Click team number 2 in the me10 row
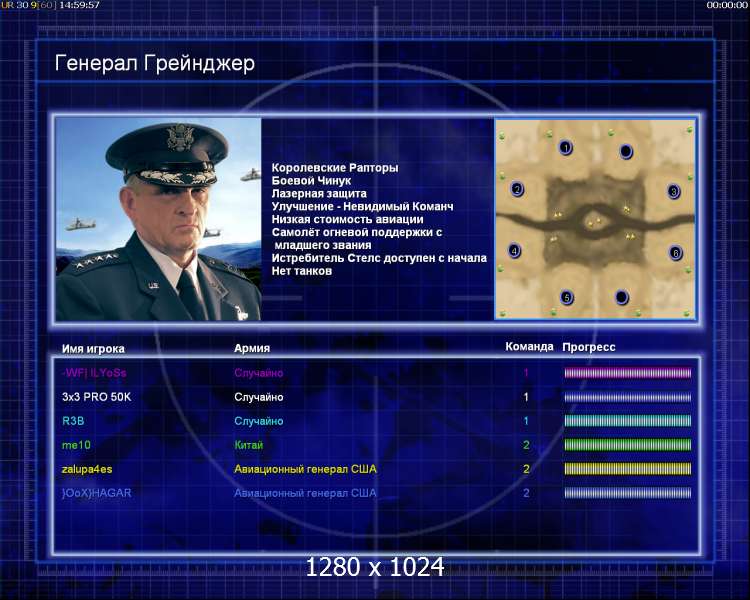Image resolution: width=750 pixels, height=600 pixels. 526,445
